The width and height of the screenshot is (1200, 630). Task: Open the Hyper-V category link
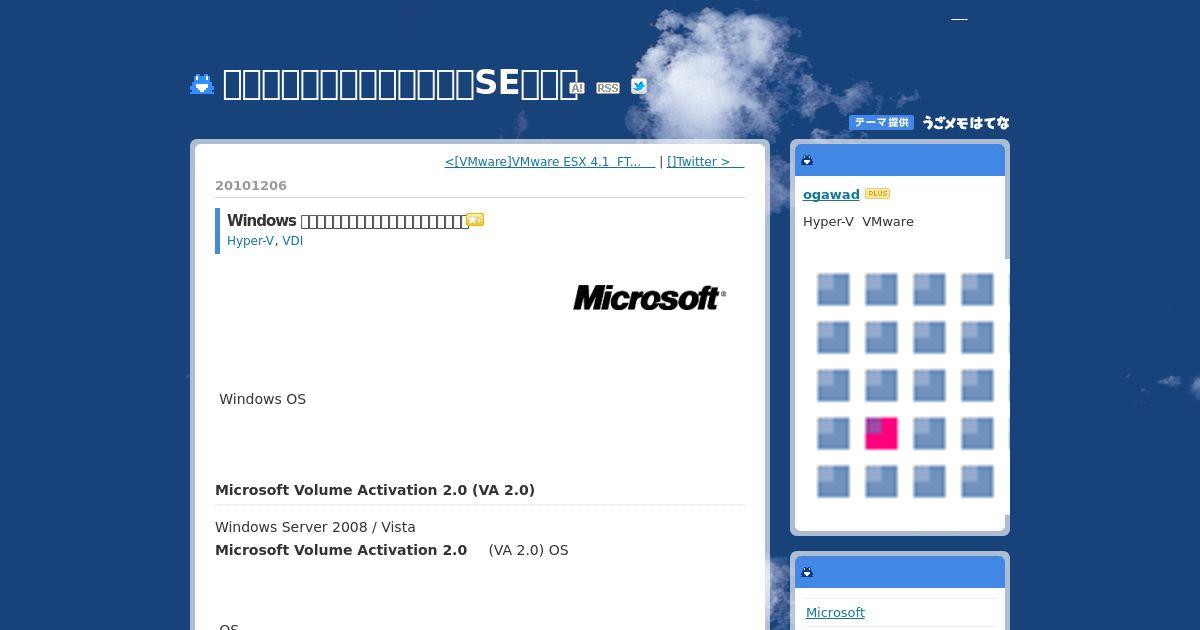(250, 241)
